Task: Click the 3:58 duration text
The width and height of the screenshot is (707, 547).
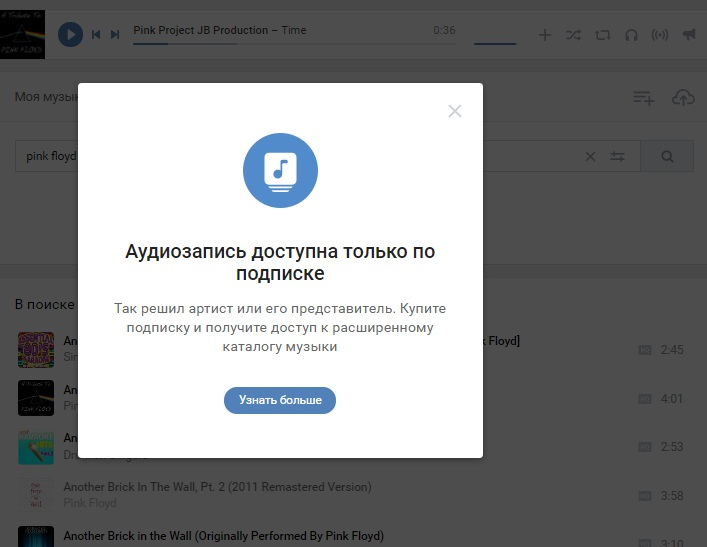Action: [x=672, y=496]
